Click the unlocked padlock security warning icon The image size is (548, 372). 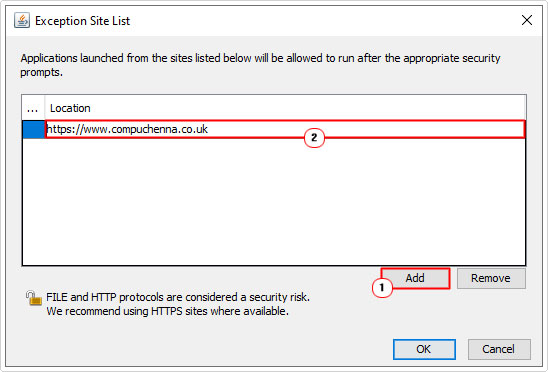point(34,298)
